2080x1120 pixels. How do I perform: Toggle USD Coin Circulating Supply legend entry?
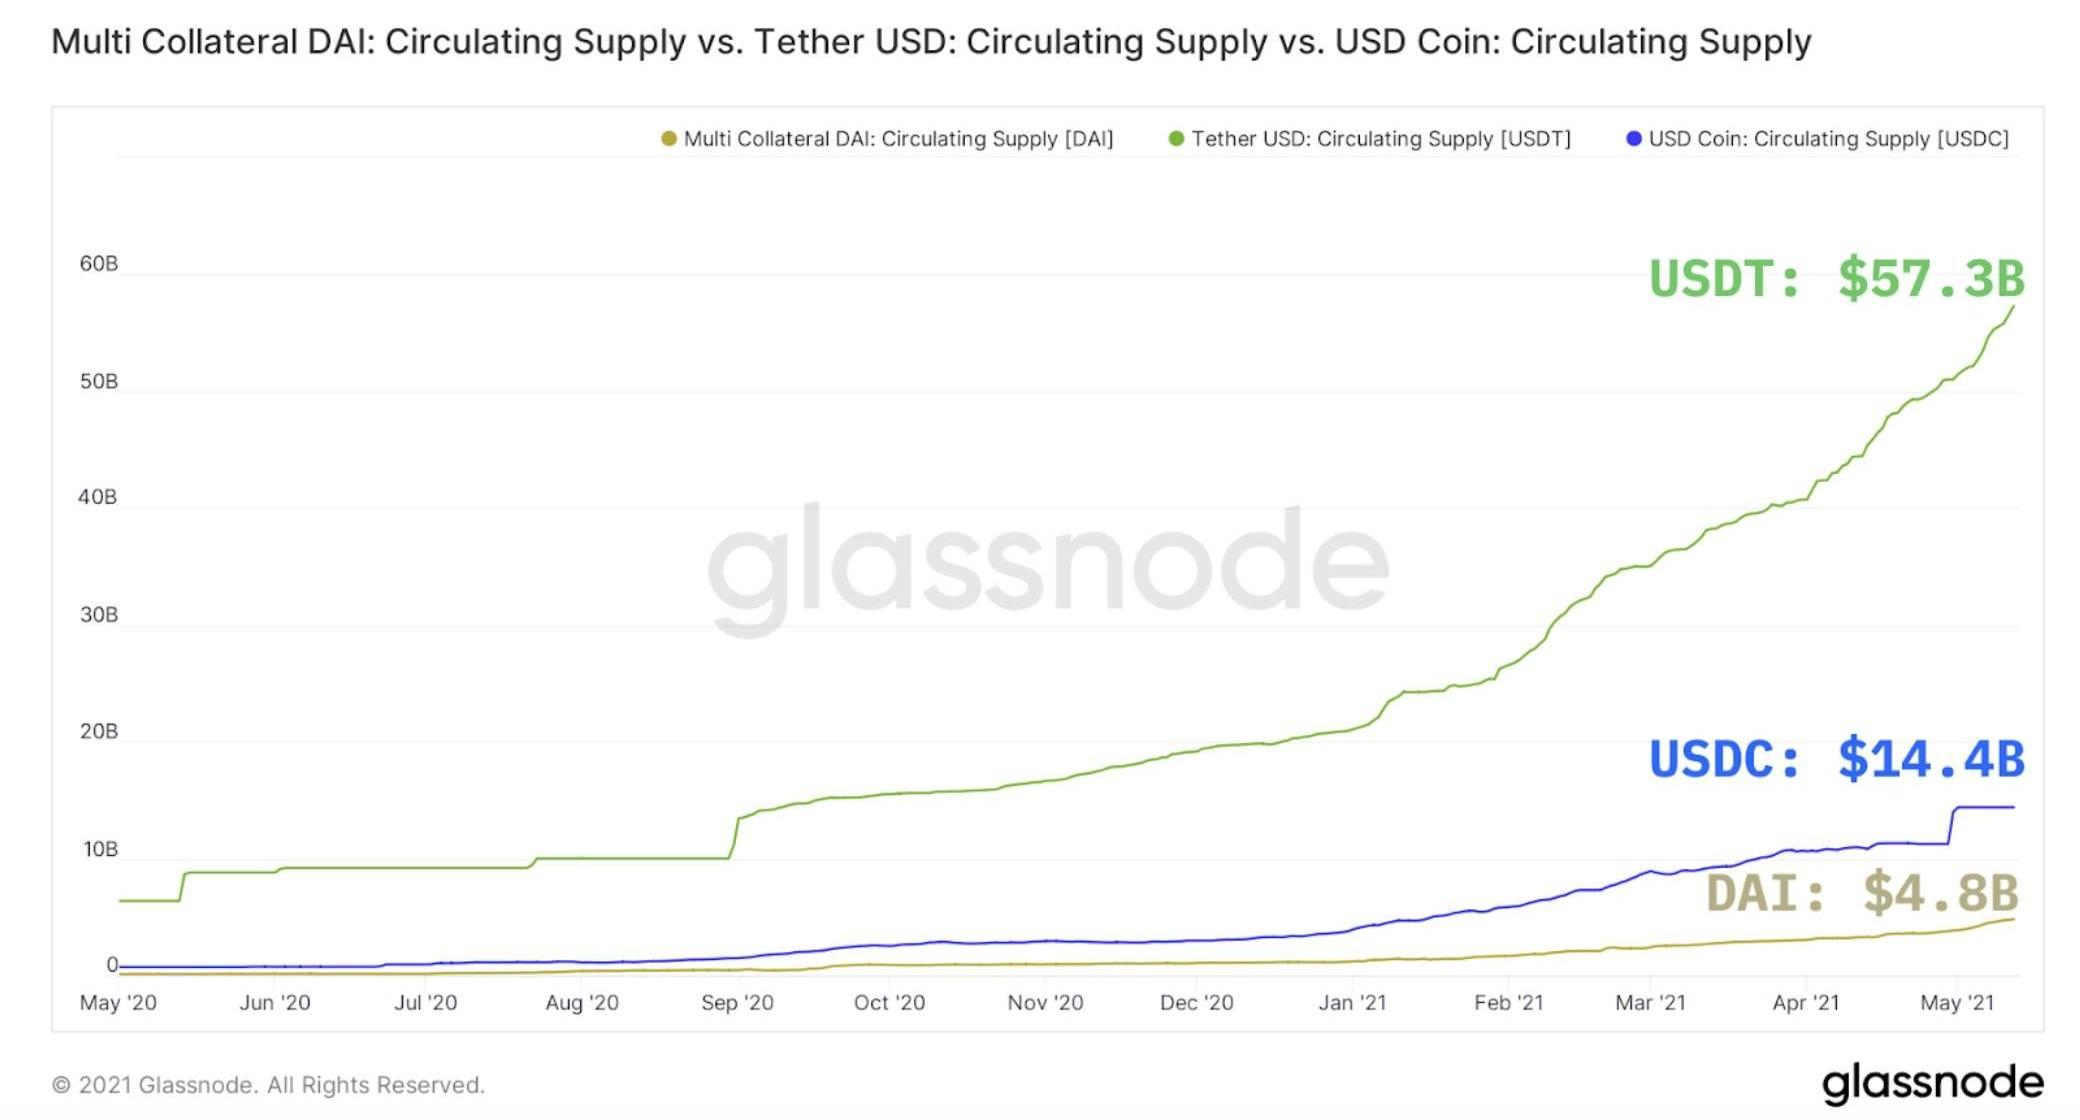click(1828, 139)
